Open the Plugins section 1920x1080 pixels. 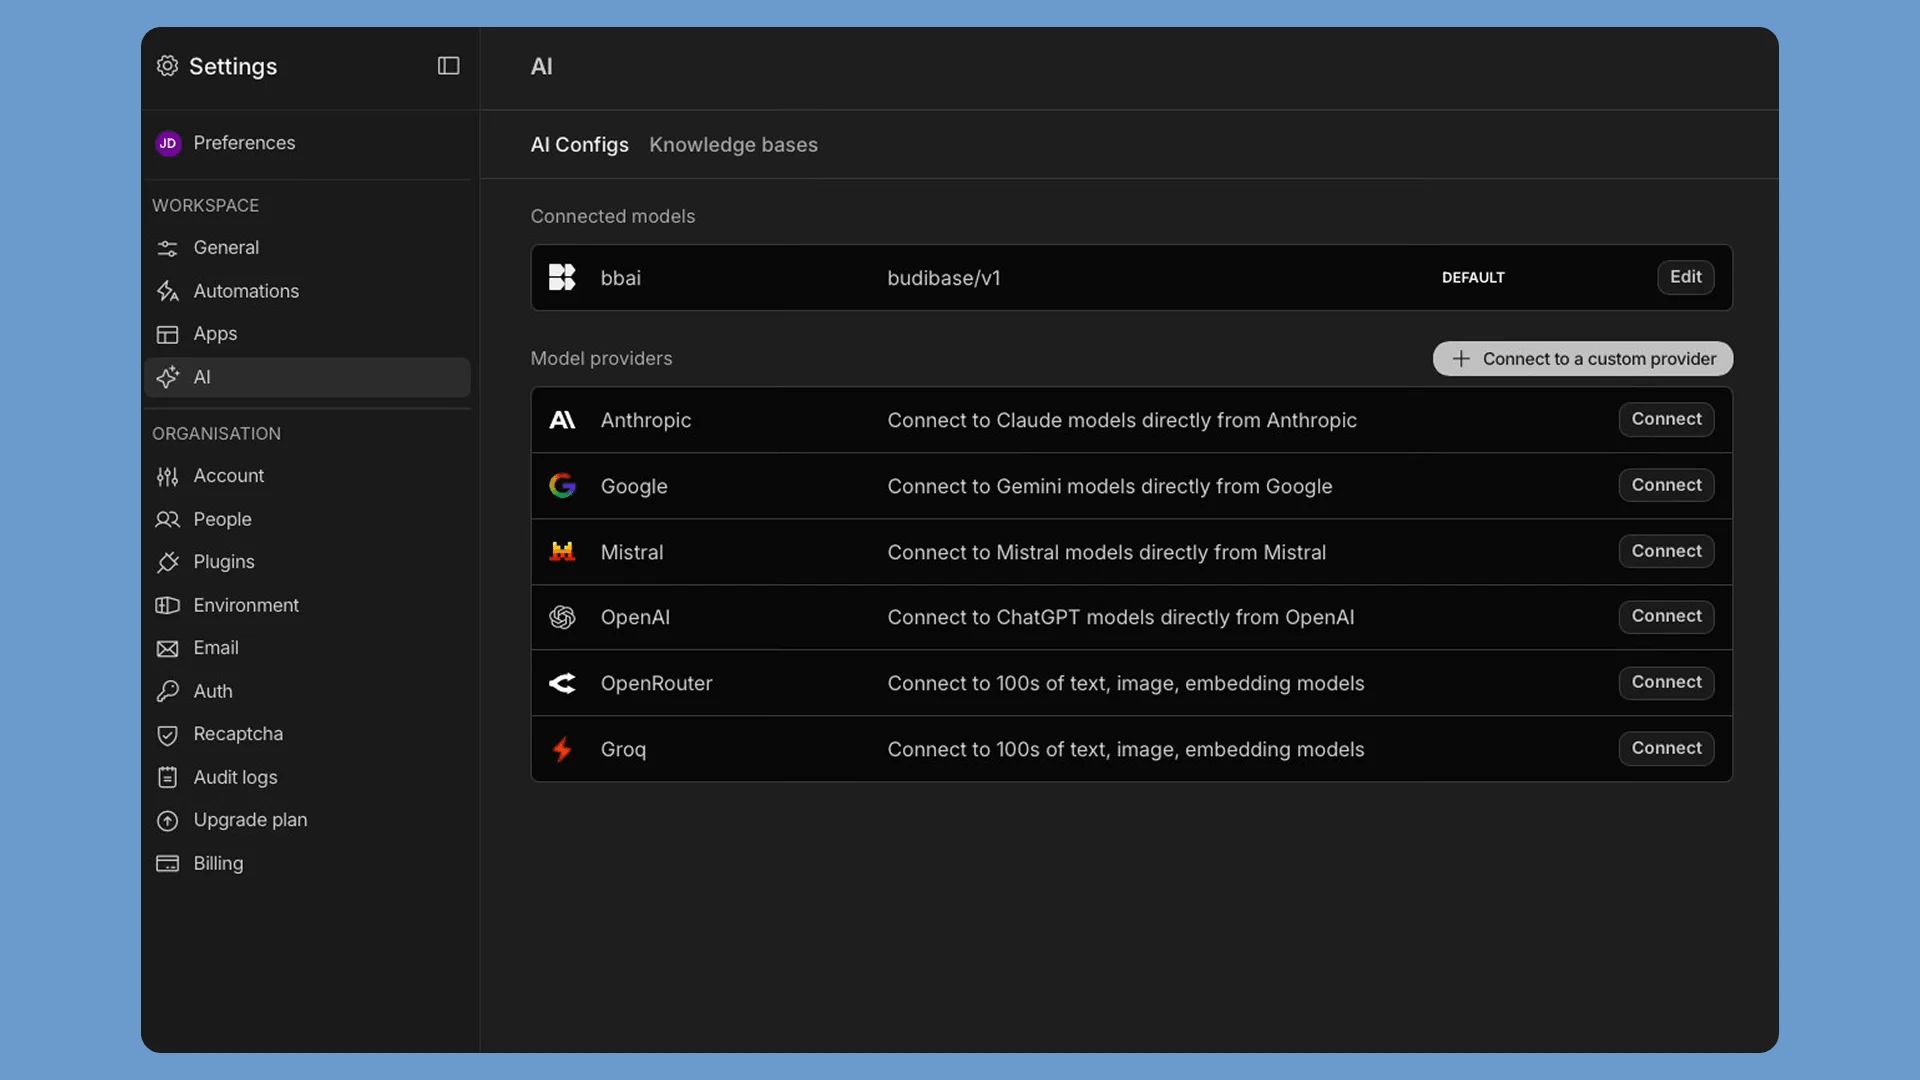[224, 562]
